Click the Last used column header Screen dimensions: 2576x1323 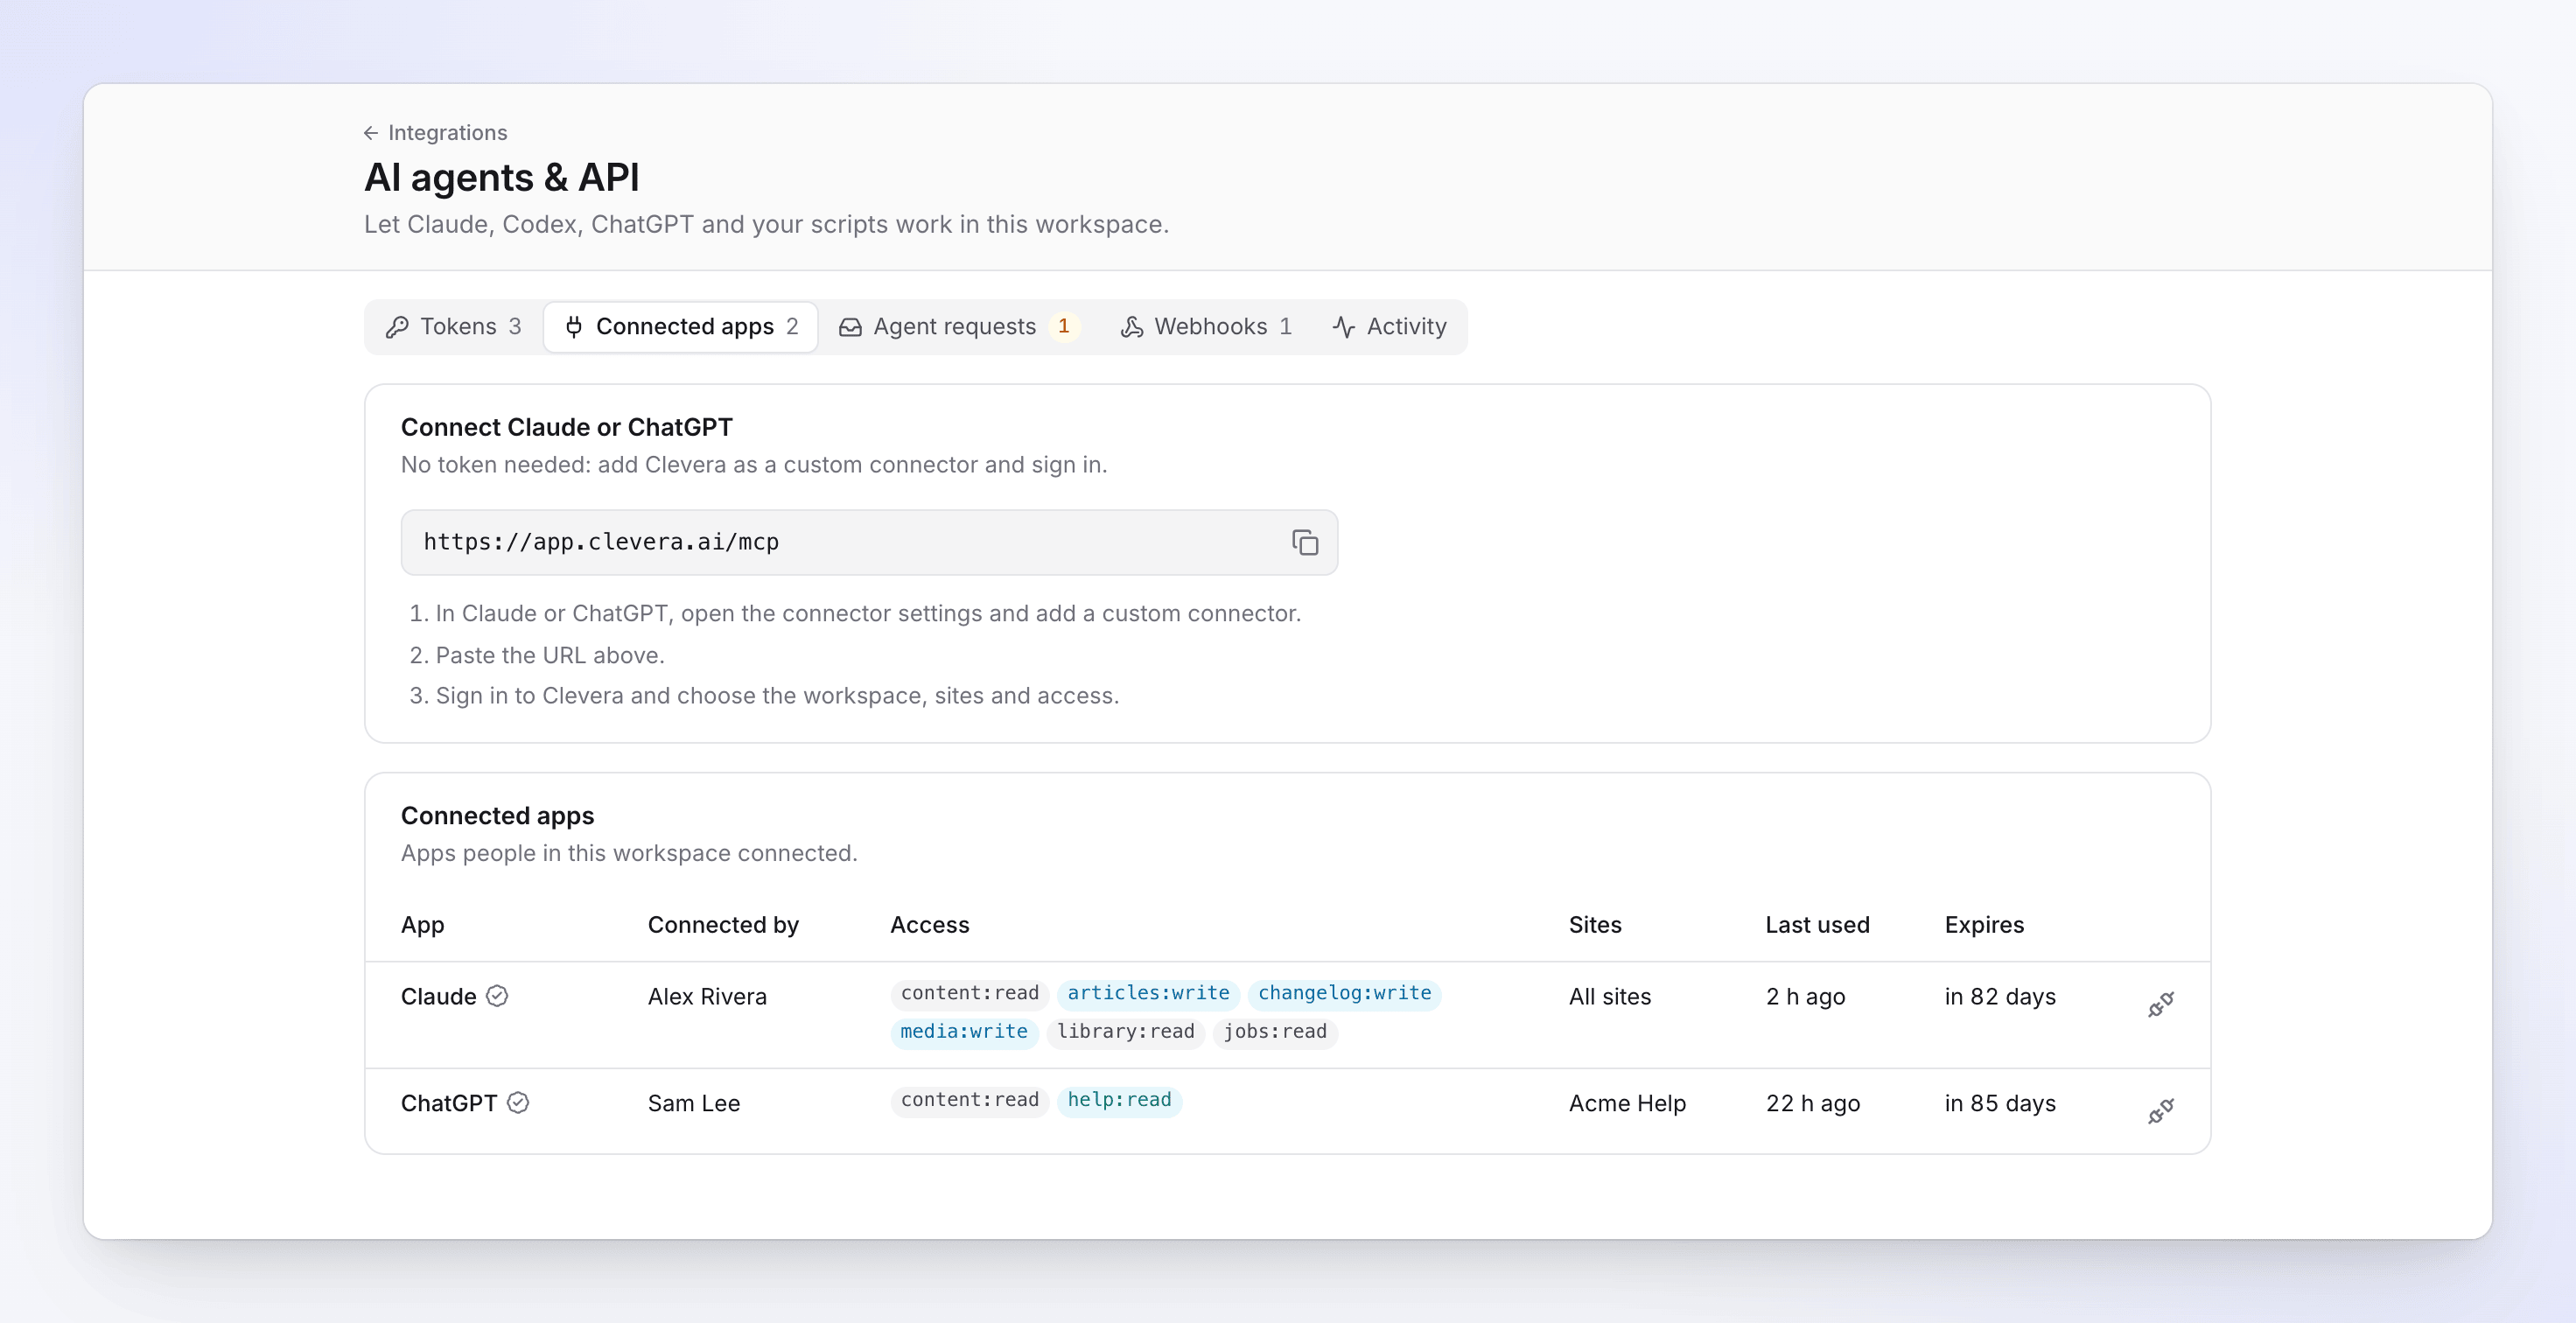coord(1817,925)
